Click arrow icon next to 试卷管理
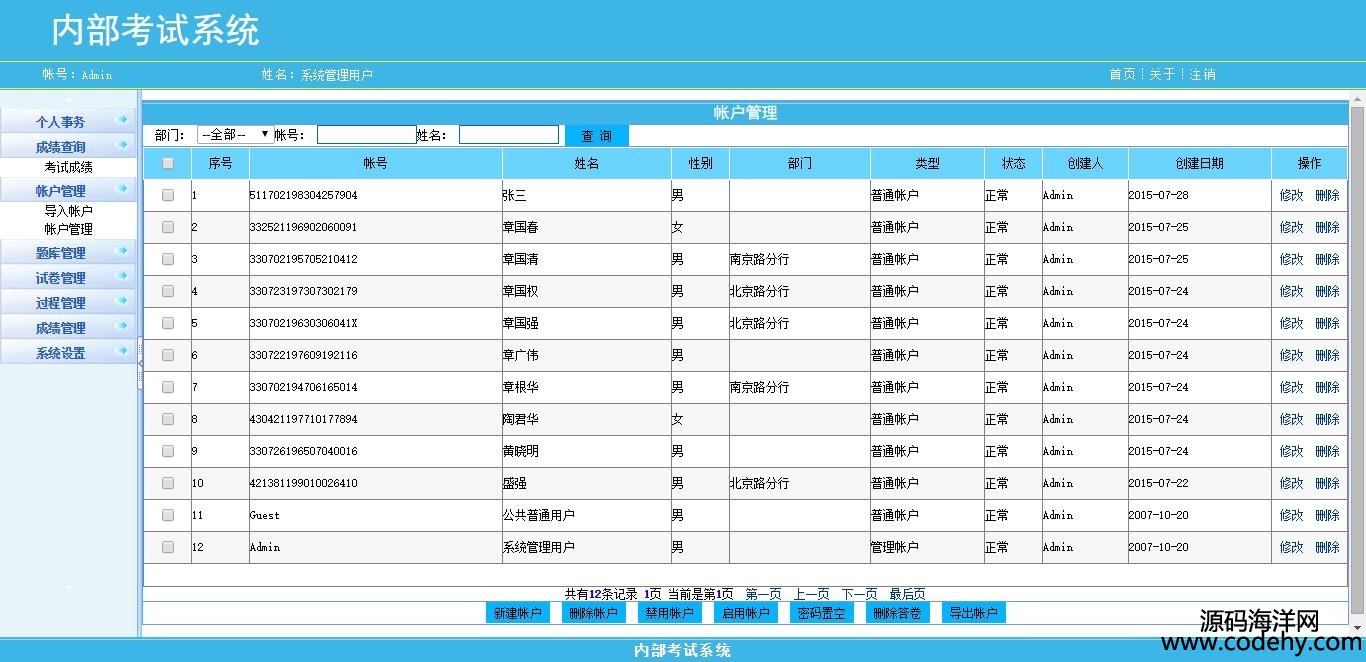The height and width of the screenshot is (662, 1366). click(122, 277)
